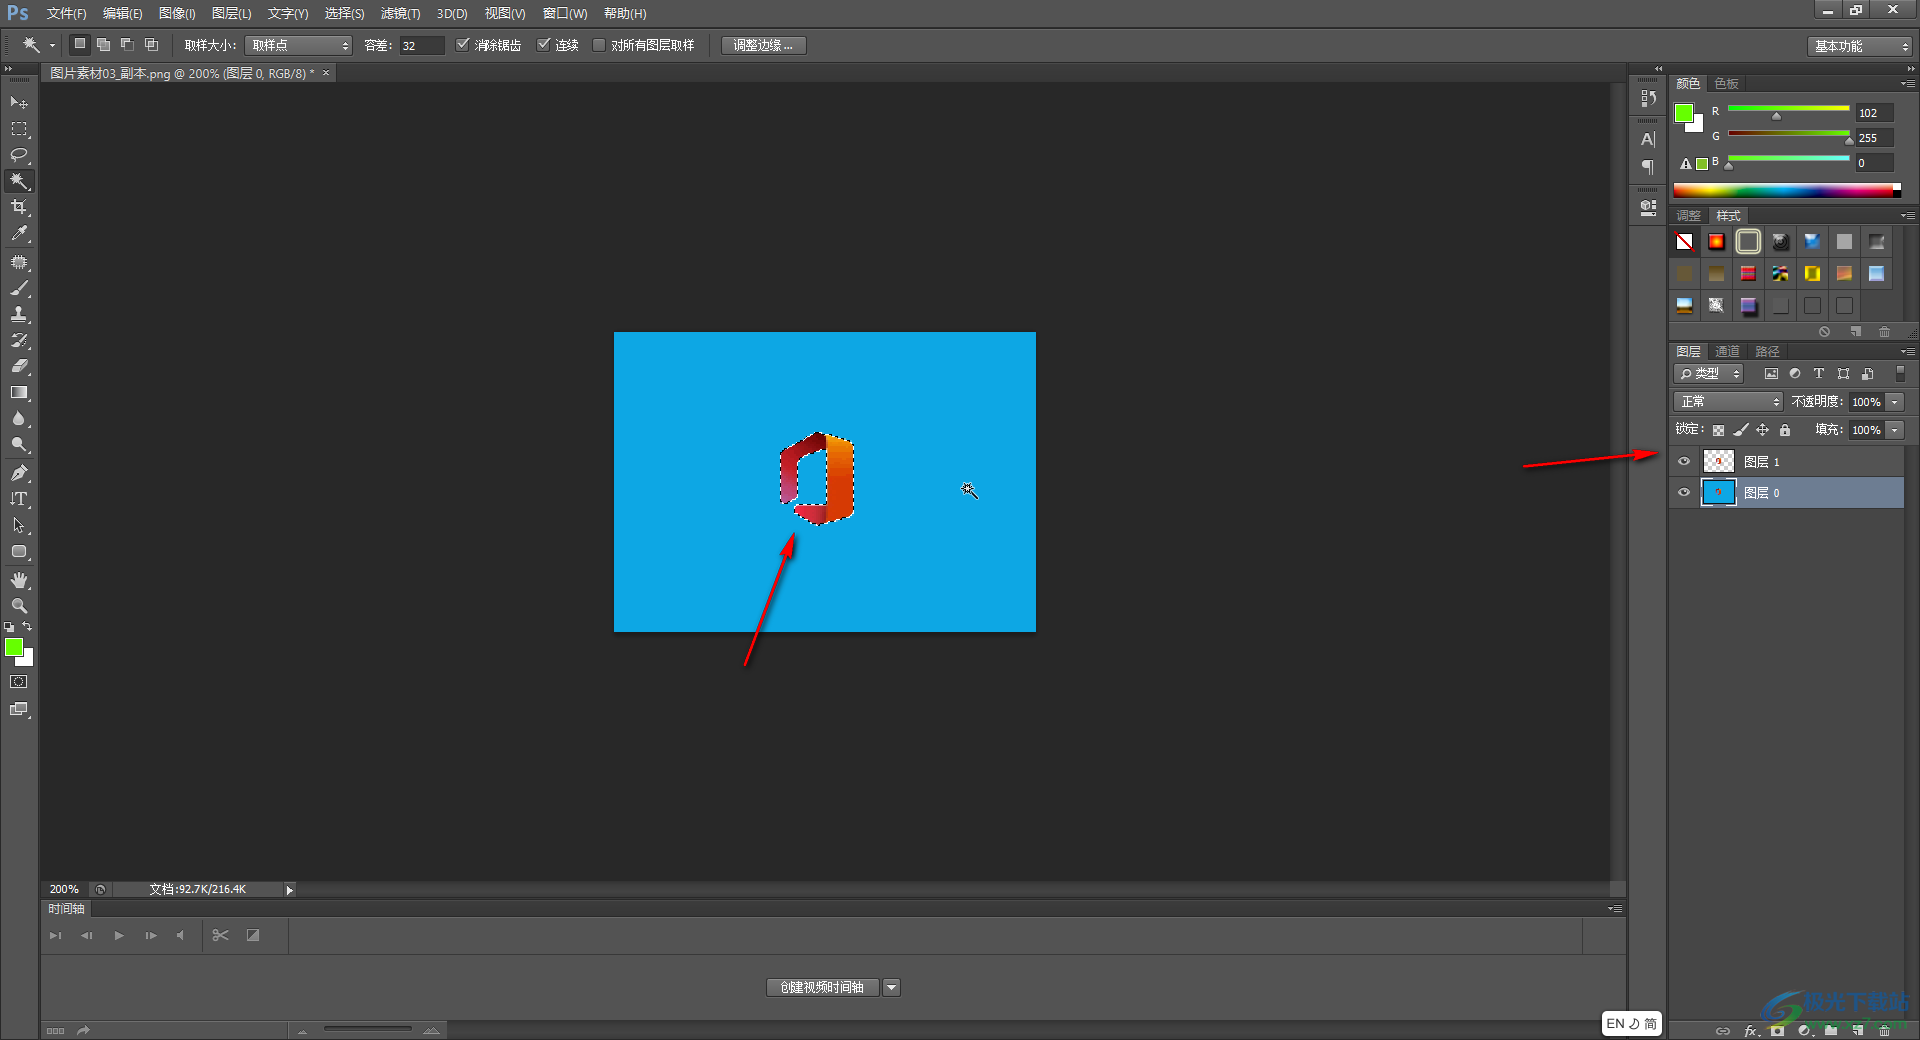Toggle the 消除锯齿 anti-alias checkbox
Viewport: 1920px width, 1040px height.
pos(462,45)
